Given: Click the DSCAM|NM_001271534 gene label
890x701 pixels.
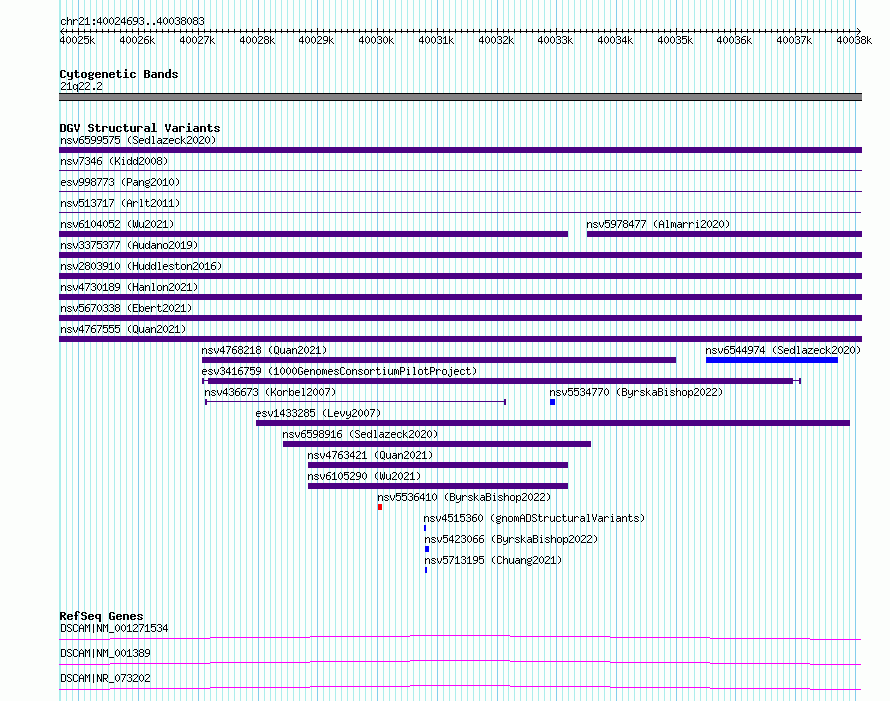Looking at the screenshot, I should [x=114, y=628].
